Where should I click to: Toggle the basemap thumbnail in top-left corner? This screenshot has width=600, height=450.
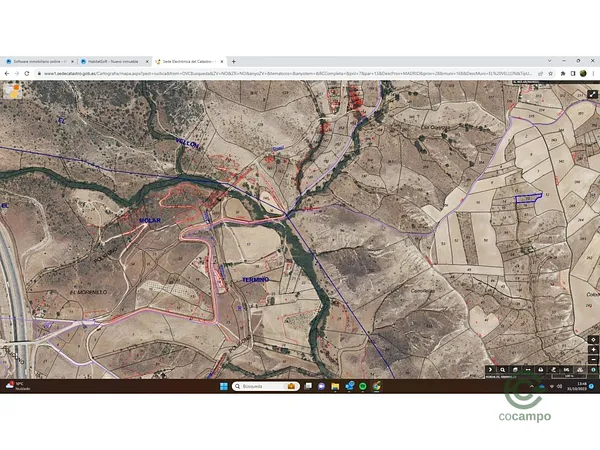[x=12, y=88]
